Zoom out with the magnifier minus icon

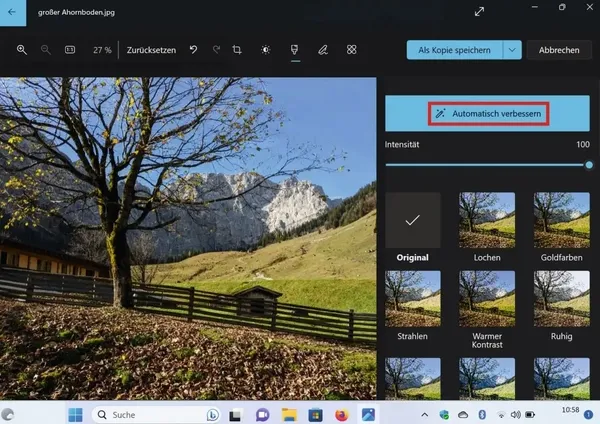(x=45, y=50)
